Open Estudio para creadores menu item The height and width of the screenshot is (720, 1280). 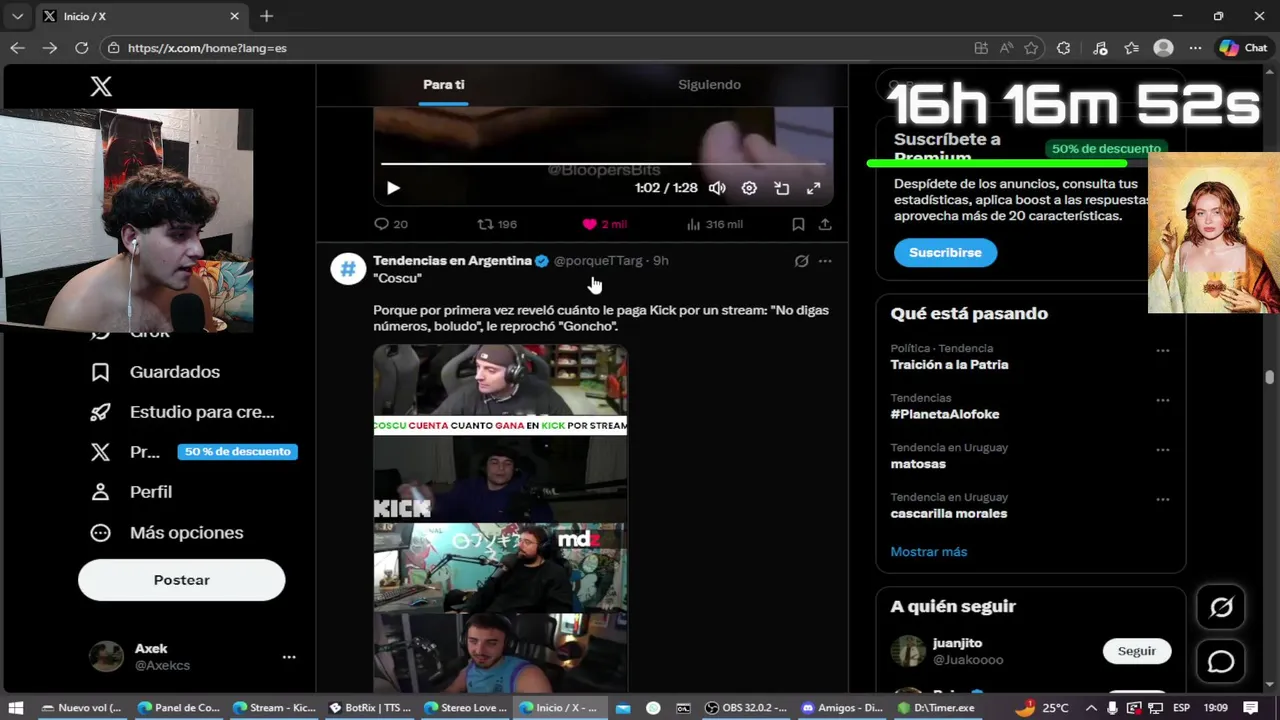(x=182, y=412)
